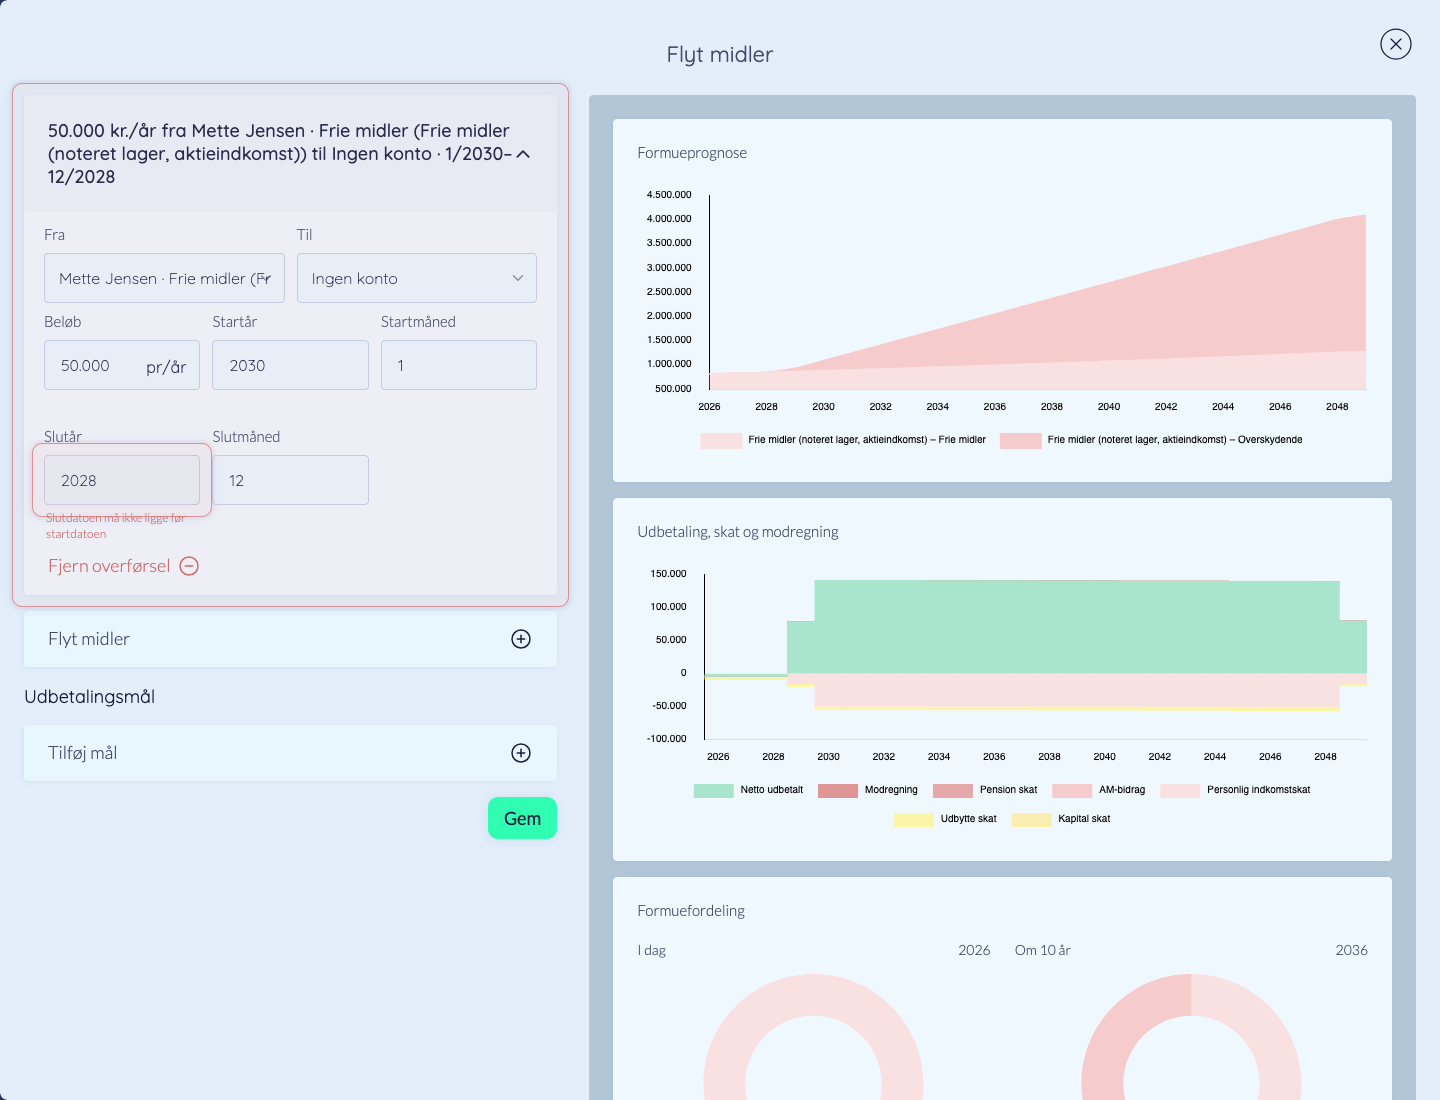Open the Til account dropdown
Viewport: 1440px width, 1100px height.
point(417,278)
